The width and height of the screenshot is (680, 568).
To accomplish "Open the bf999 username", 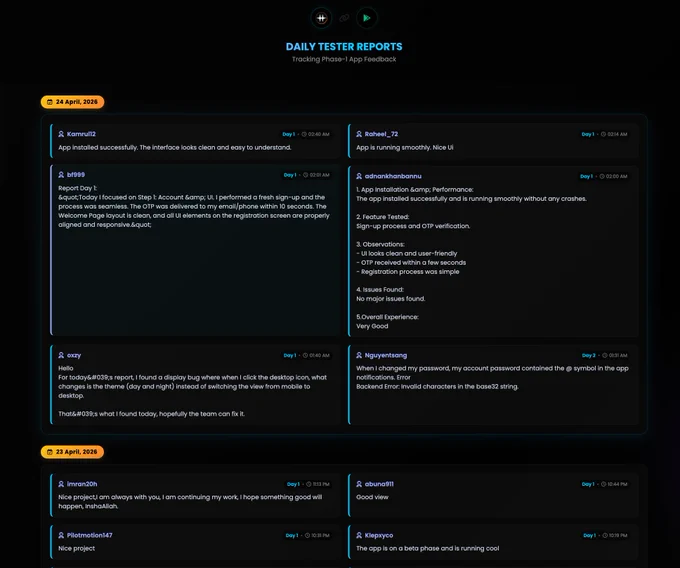I will (x=76, y=175).
